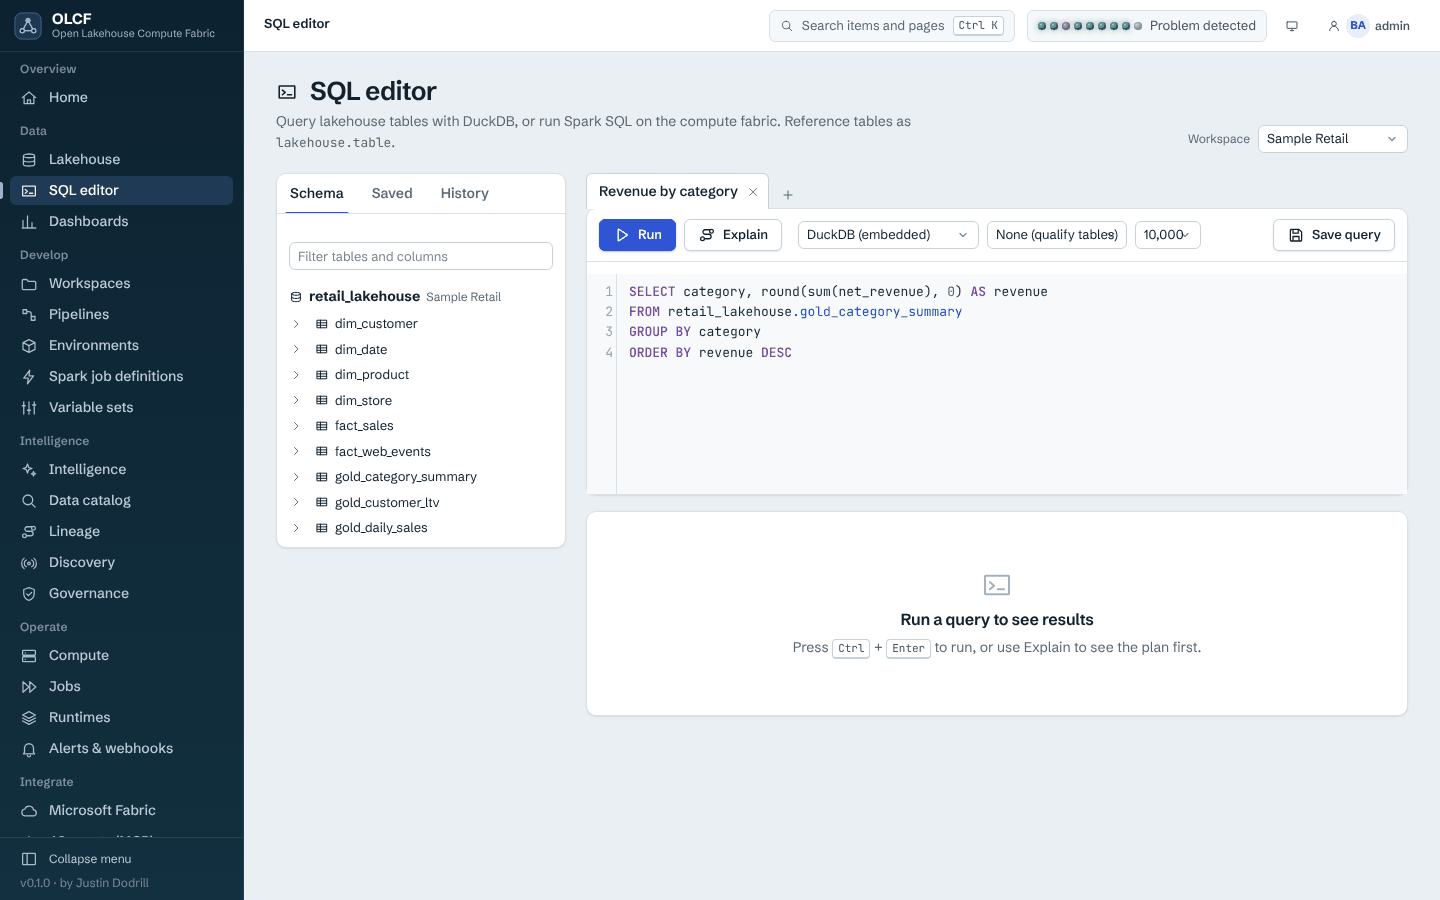Screen dimensions: 1440x900
Task: Open Pipelines section
Action: (x=121, y=314)
